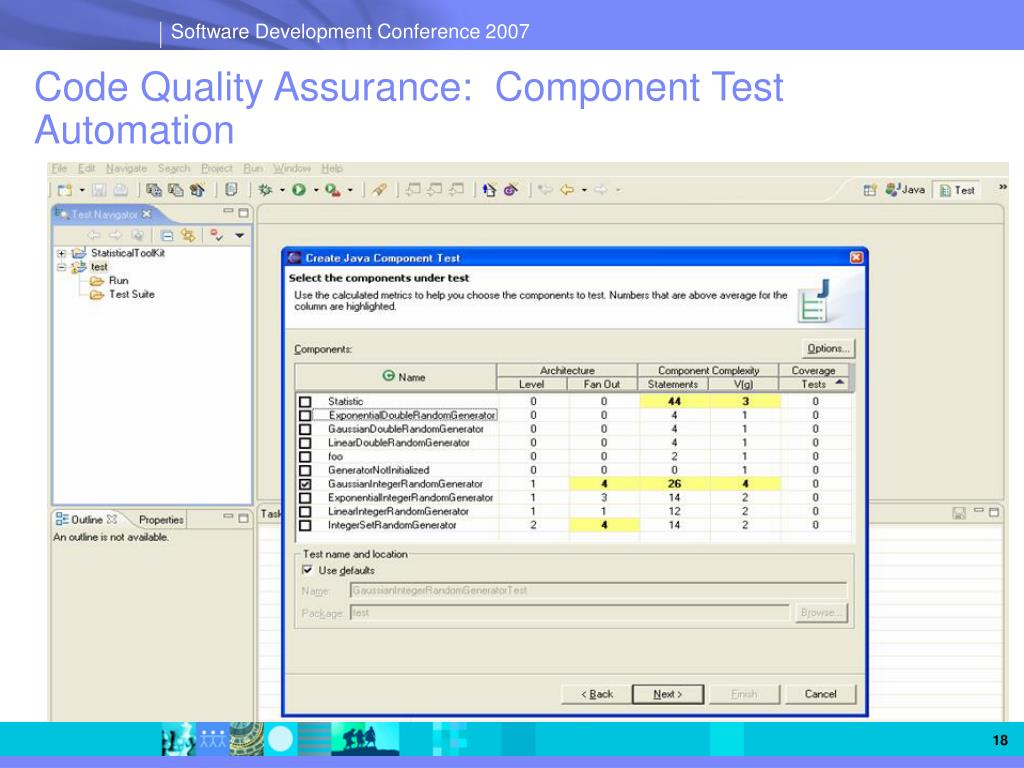Click the green Run button in toolbar
1024x768 pixels.
pos(298,190)
